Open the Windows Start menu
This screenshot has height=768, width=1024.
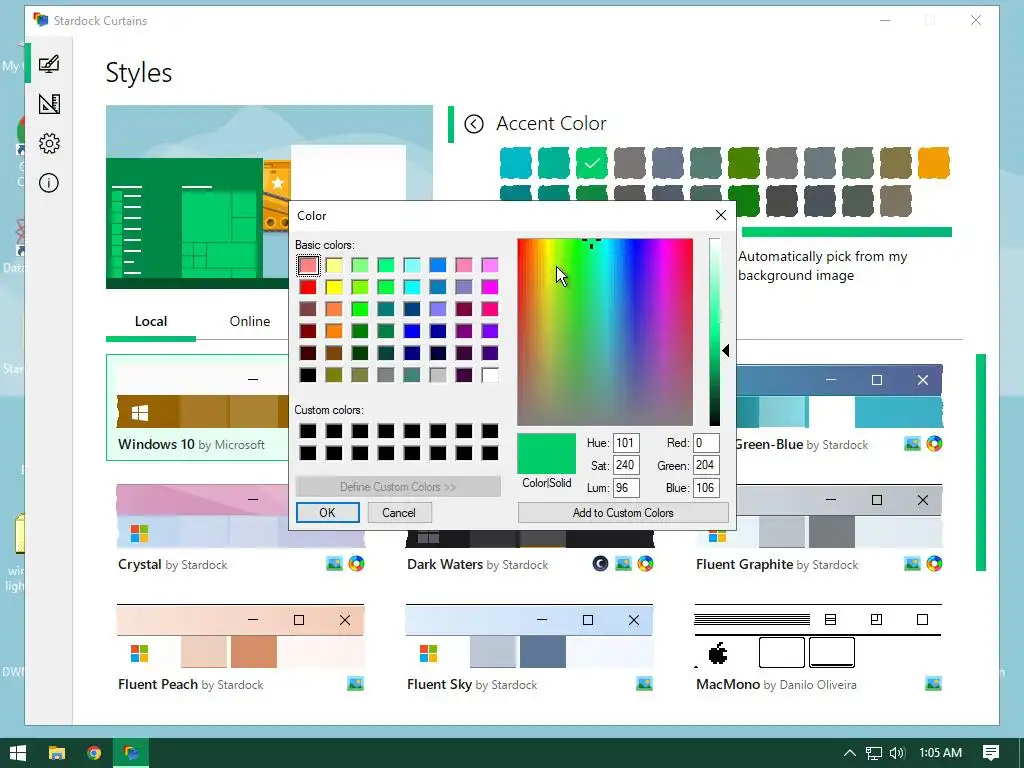coord(18,753)
